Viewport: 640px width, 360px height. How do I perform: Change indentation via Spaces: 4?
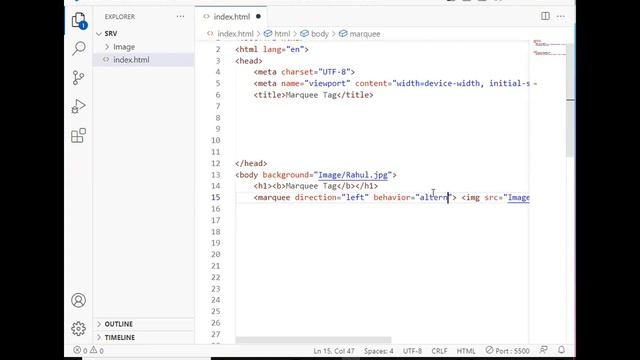tap(379, 351)
